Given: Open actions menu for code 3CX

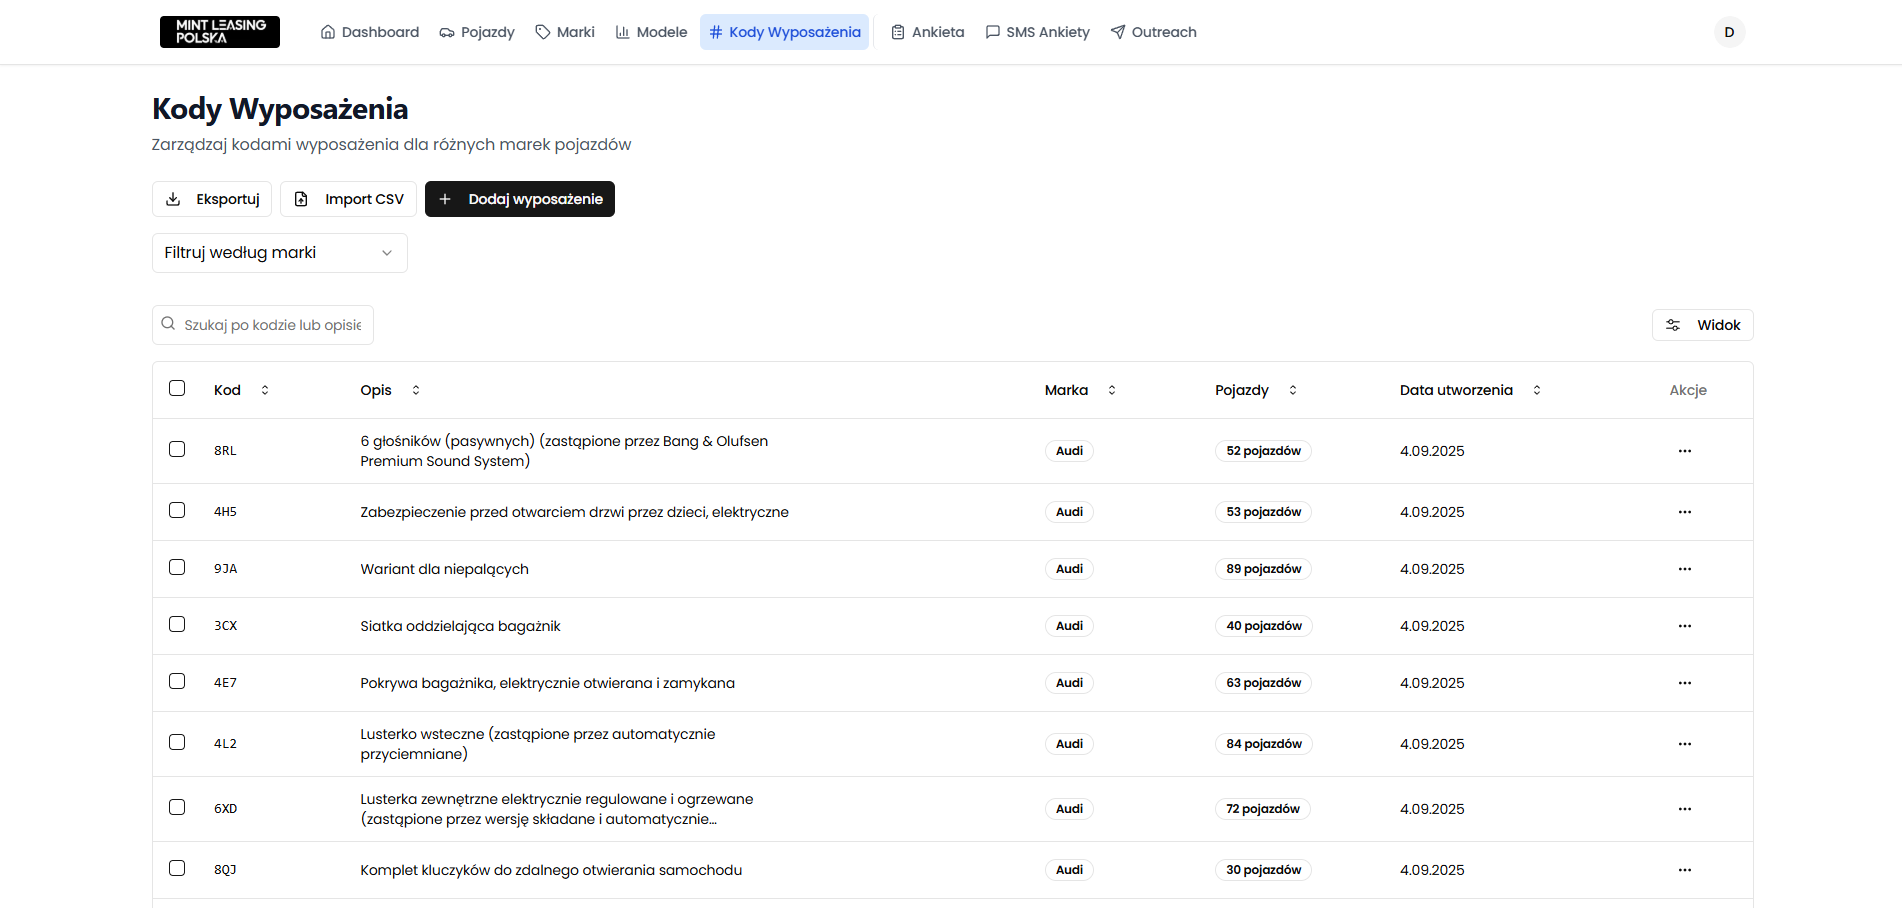Looking at the screenshot, I should (x=1685, y=626).
